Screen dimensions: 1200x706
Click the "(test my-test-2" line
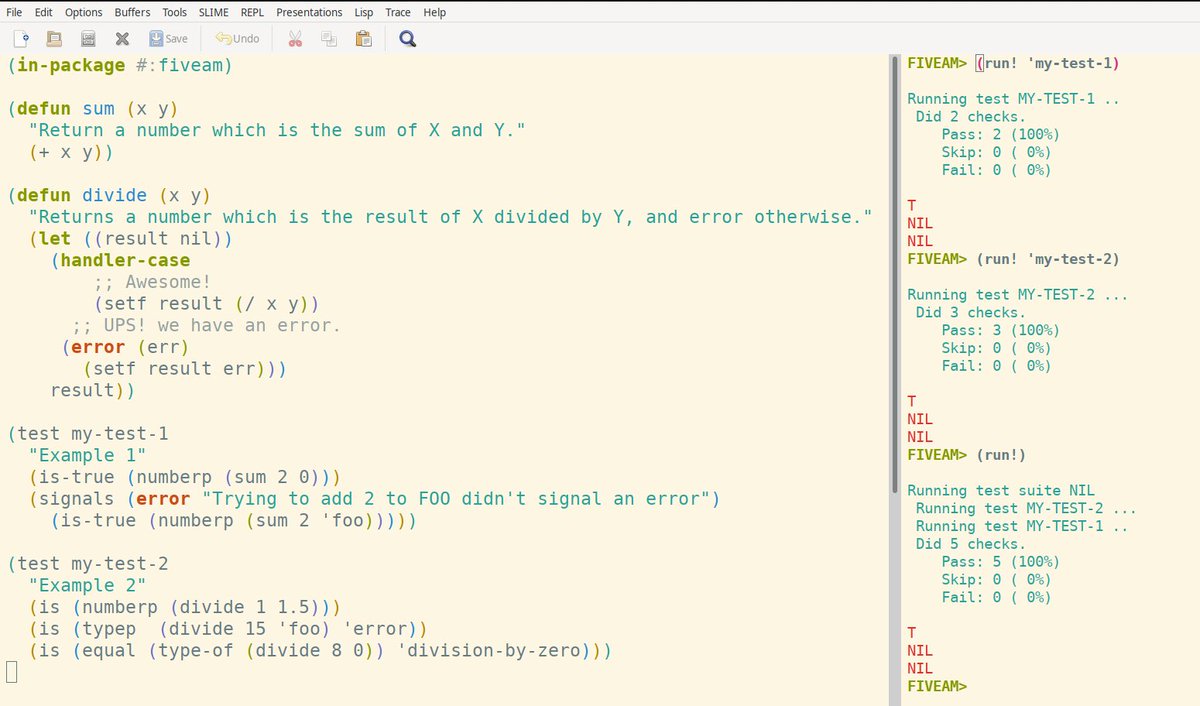[88, 564]
